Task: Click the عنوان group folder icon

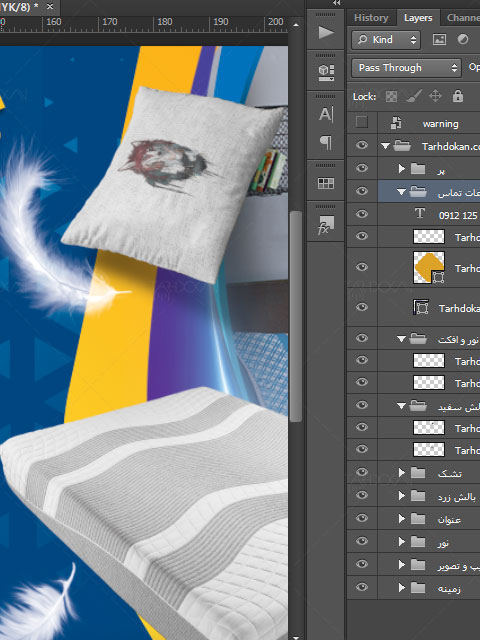Action: pos(418,519)
